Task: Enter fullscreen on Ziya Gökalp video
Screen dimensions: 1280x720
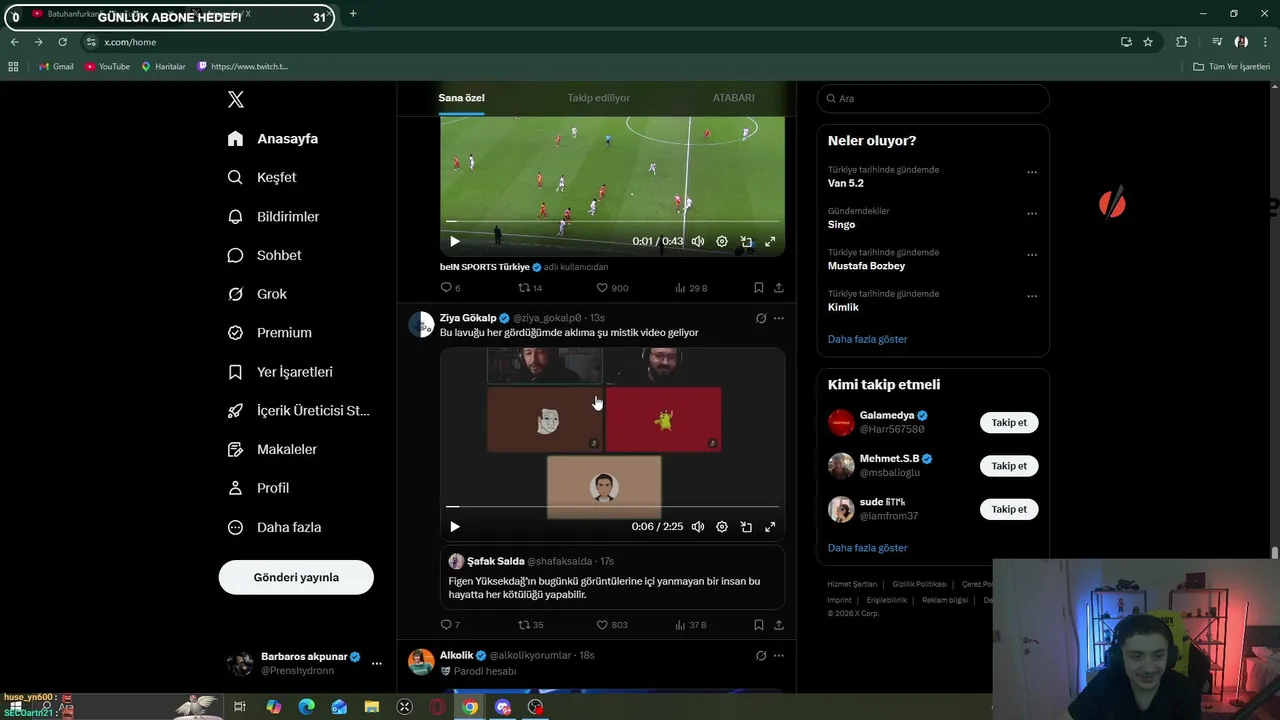Action: click(x=770, y=527)
